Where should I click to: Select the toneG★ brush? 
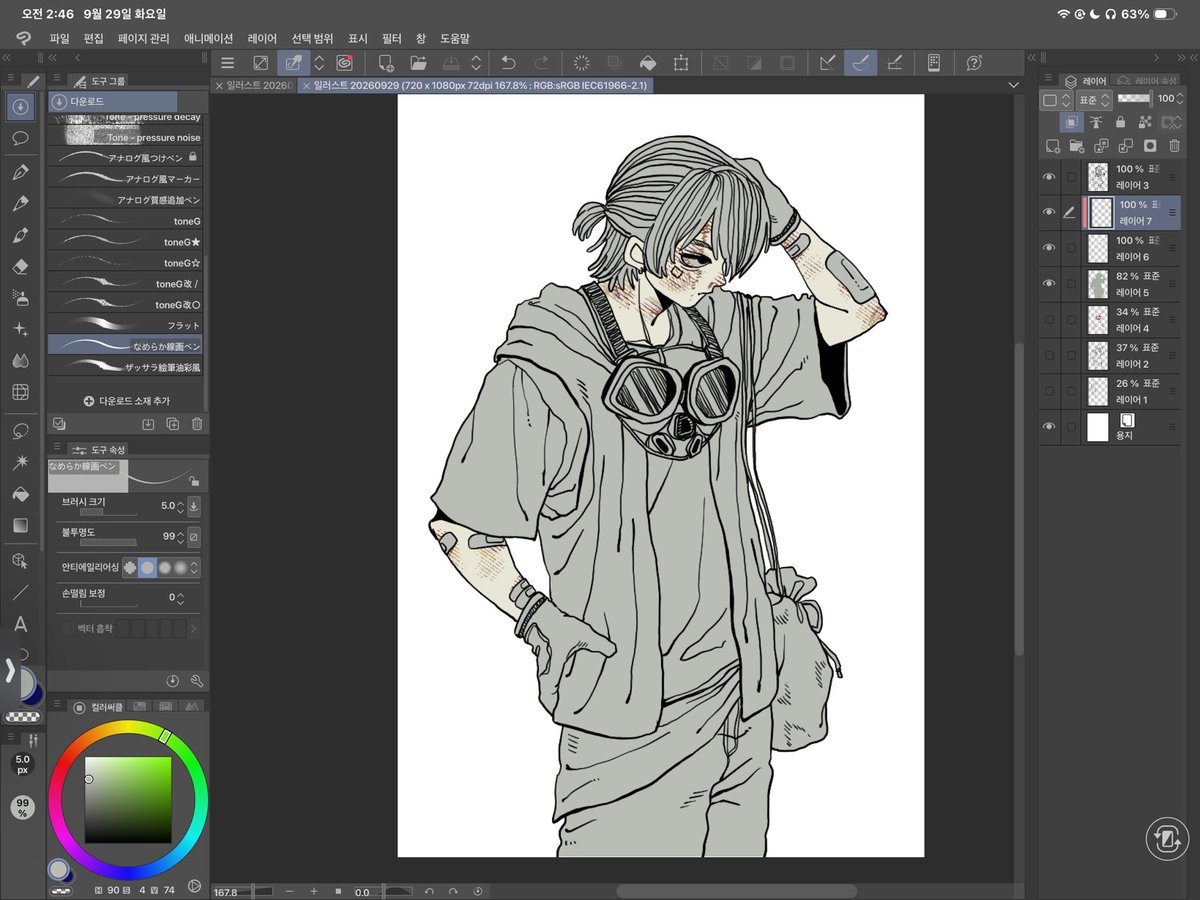coord(126,242)
